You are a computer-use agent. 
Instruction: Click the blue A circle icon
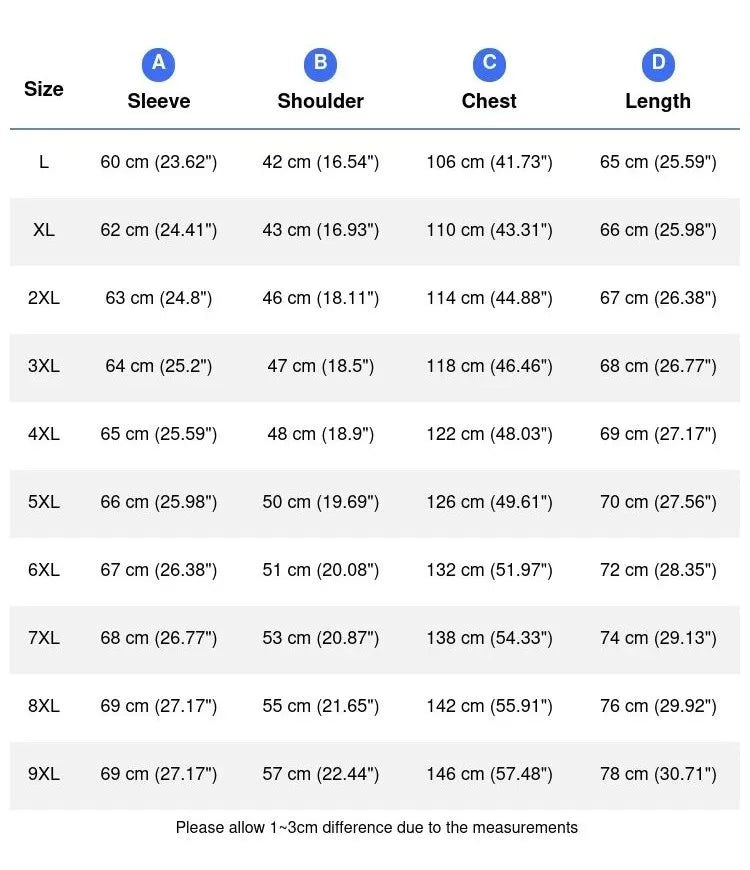(x=159, y=64)
